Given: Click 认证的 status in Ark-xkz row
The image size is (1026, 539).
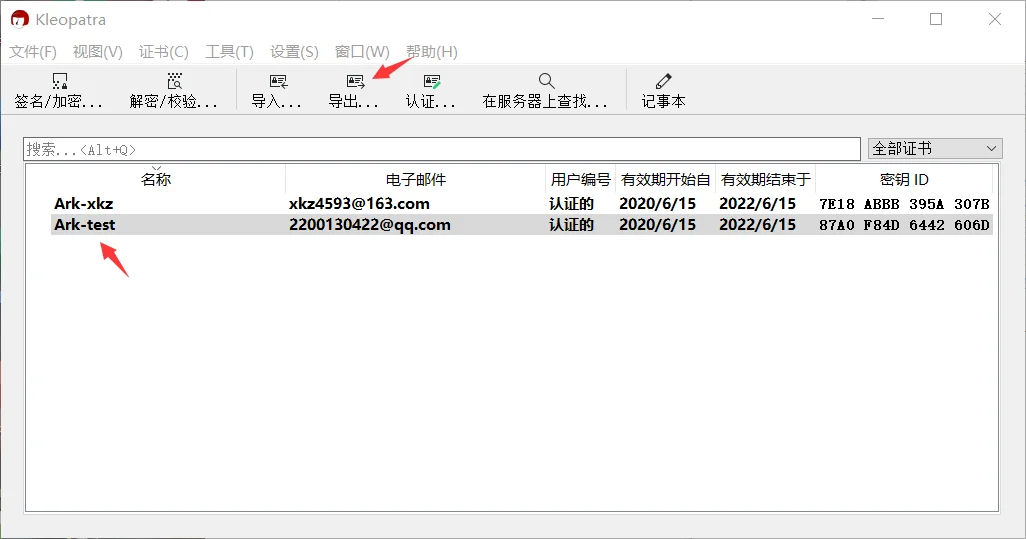Looking at the screenshot, I should point(571,204).
